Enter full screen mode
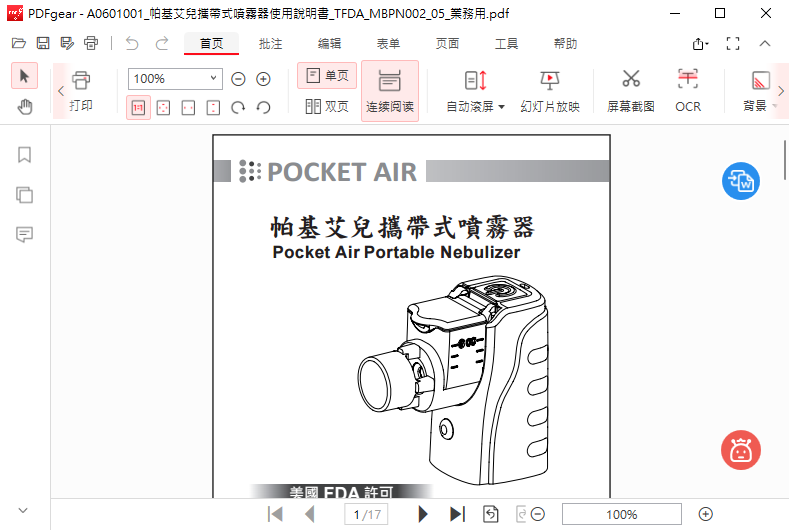This screenshot has height=530, width=789. tap(733, 44)
